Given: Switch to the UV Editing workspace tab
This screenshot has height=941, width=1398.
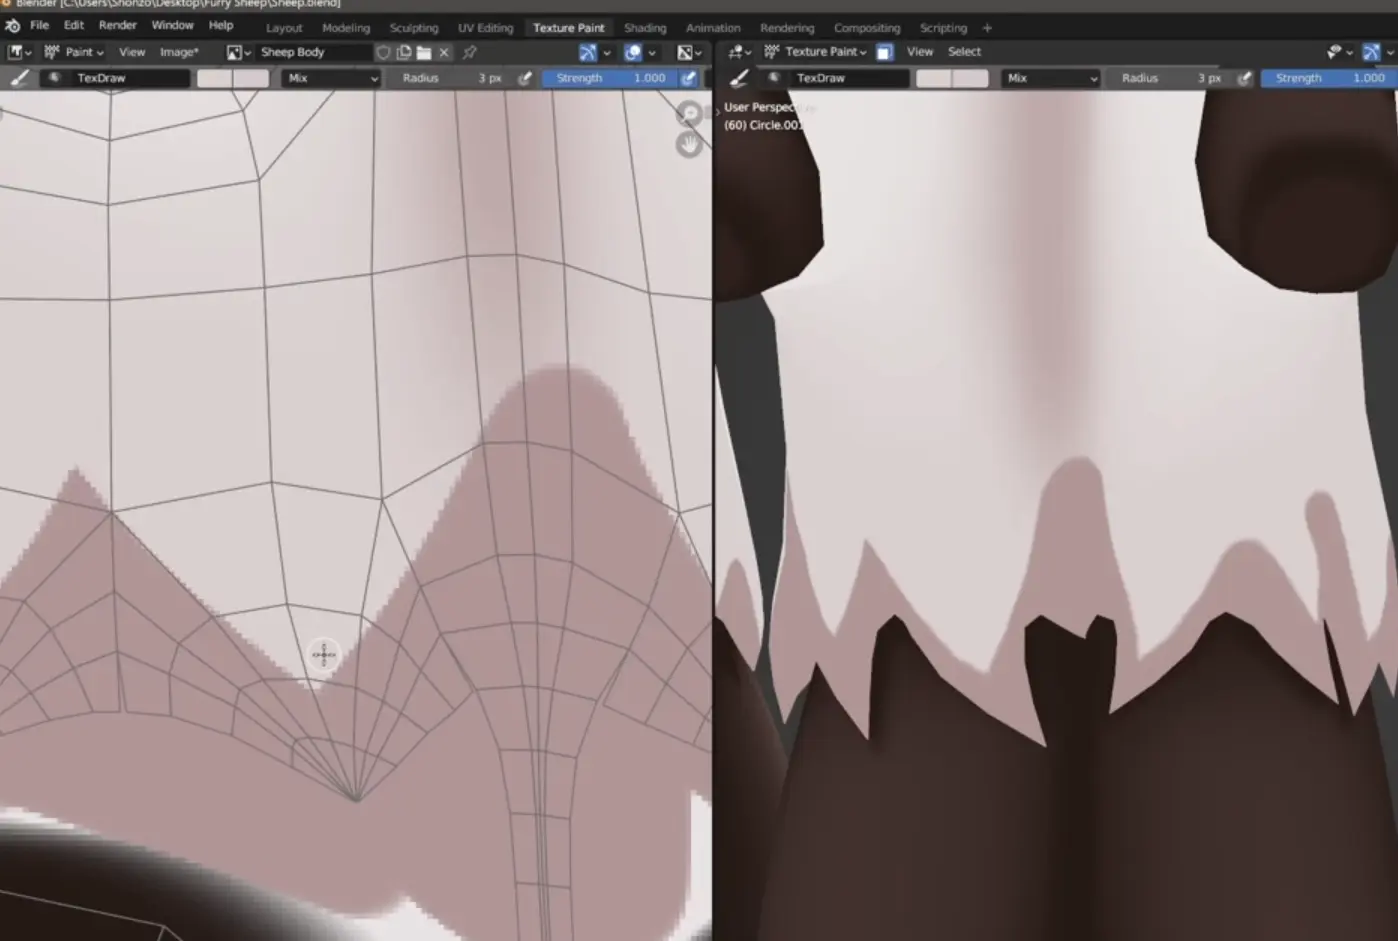Looking at the screenshot, I should pyautogui.click(x=485, y=28).
